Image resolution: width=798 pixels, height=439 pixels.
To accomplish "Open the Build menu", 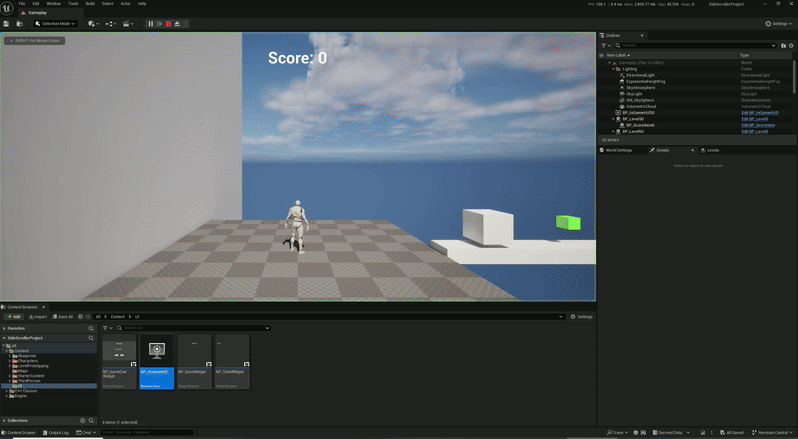I will point(90,4).
